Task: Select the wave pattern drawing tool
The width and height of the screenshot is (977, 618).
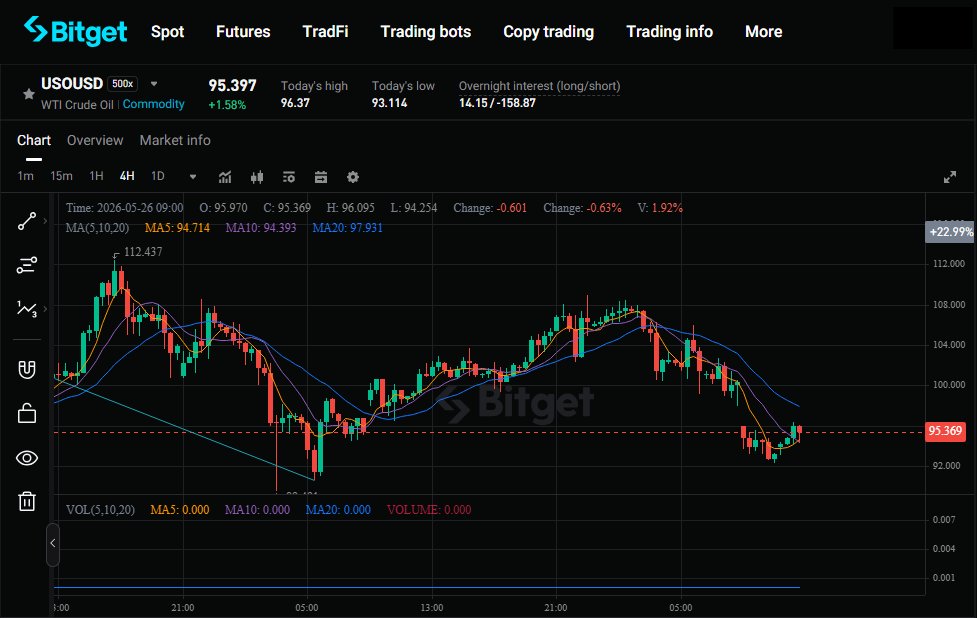Action: [27, 308]
